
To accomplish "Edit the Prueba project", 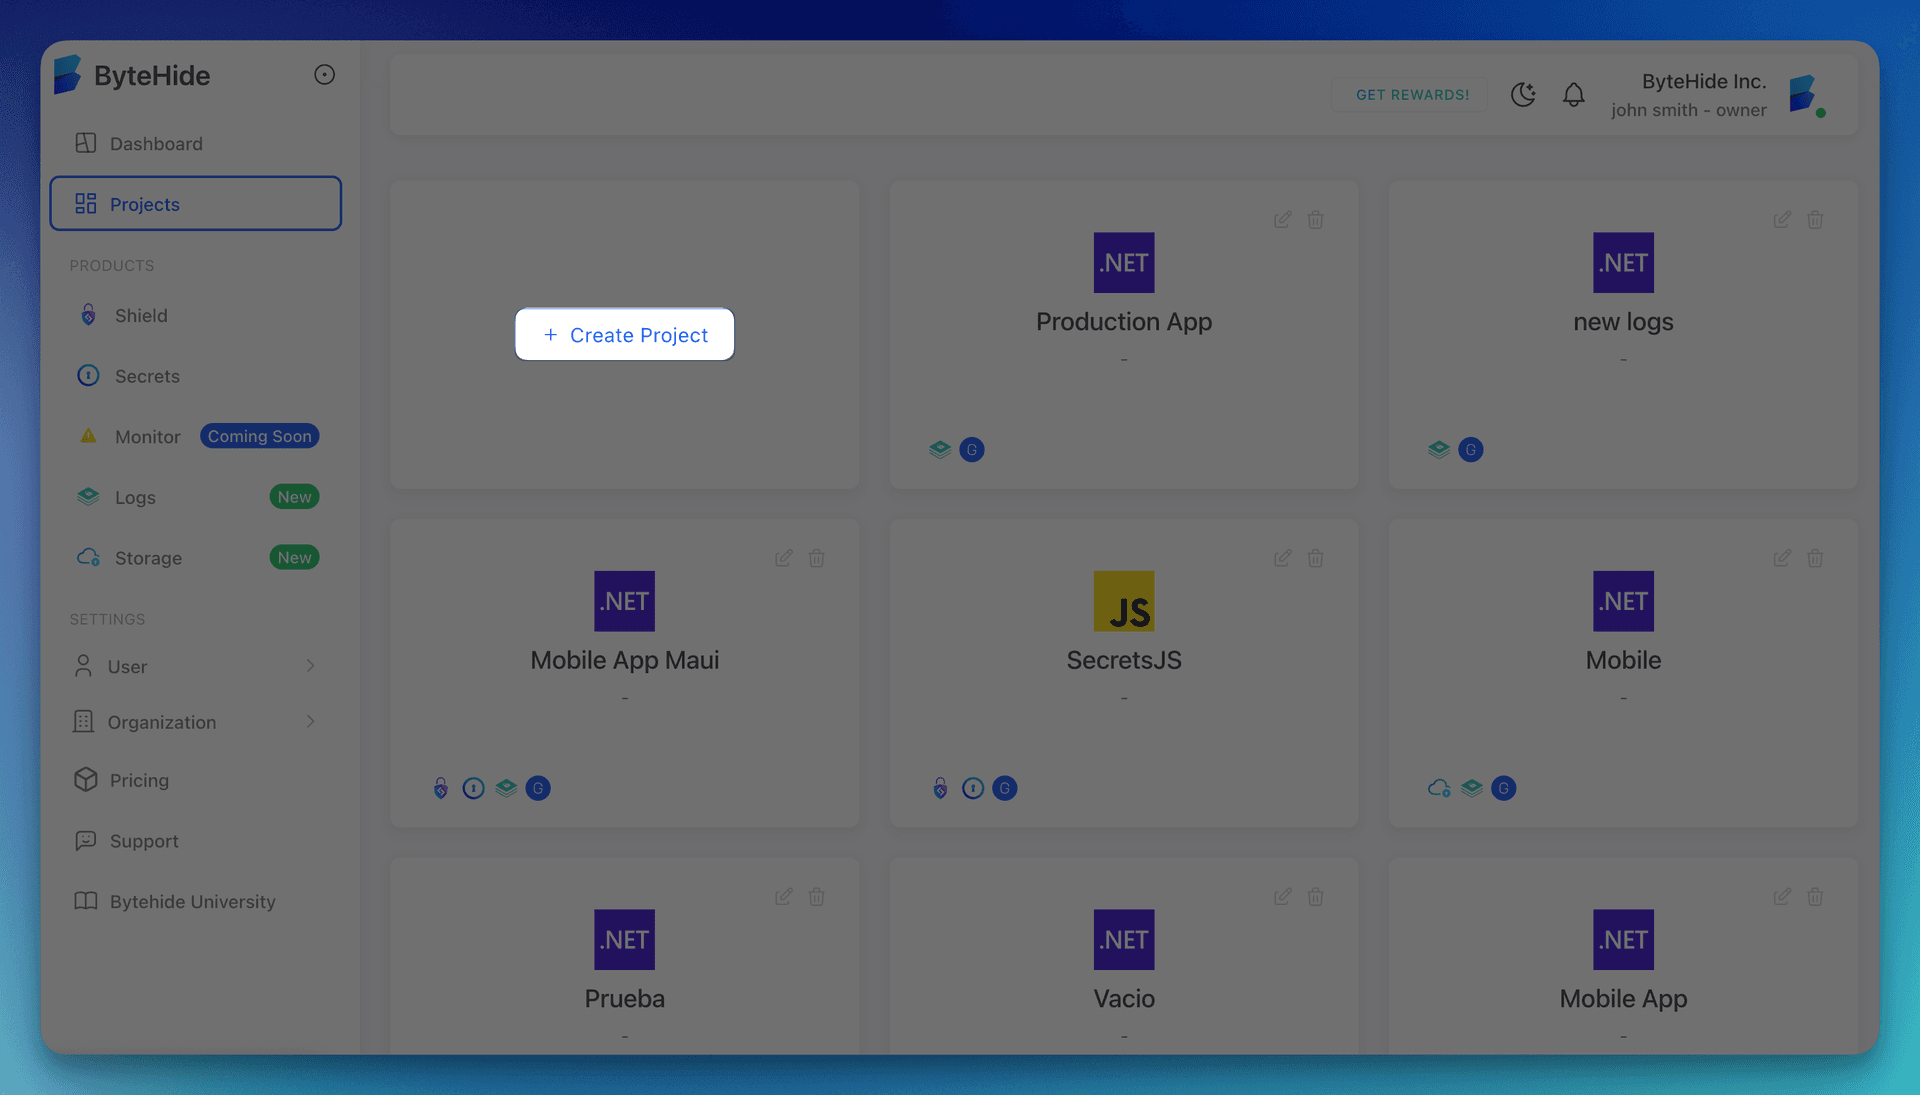I will pyautogui.click(x=783, y=896).
